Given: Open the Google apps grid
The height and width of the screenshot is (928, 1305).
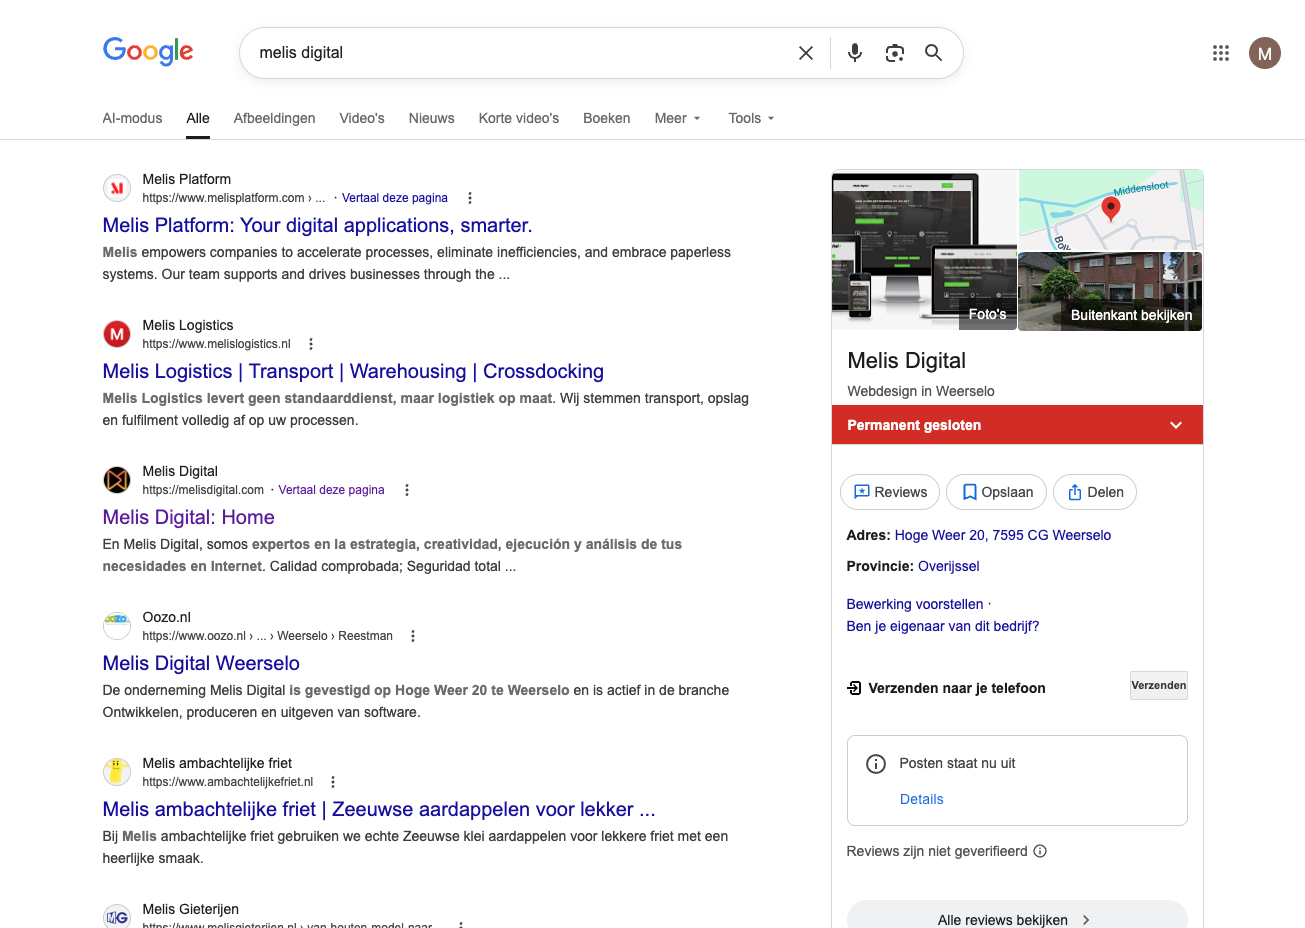Looking at the screenshot, I should tap(1220, 52).
